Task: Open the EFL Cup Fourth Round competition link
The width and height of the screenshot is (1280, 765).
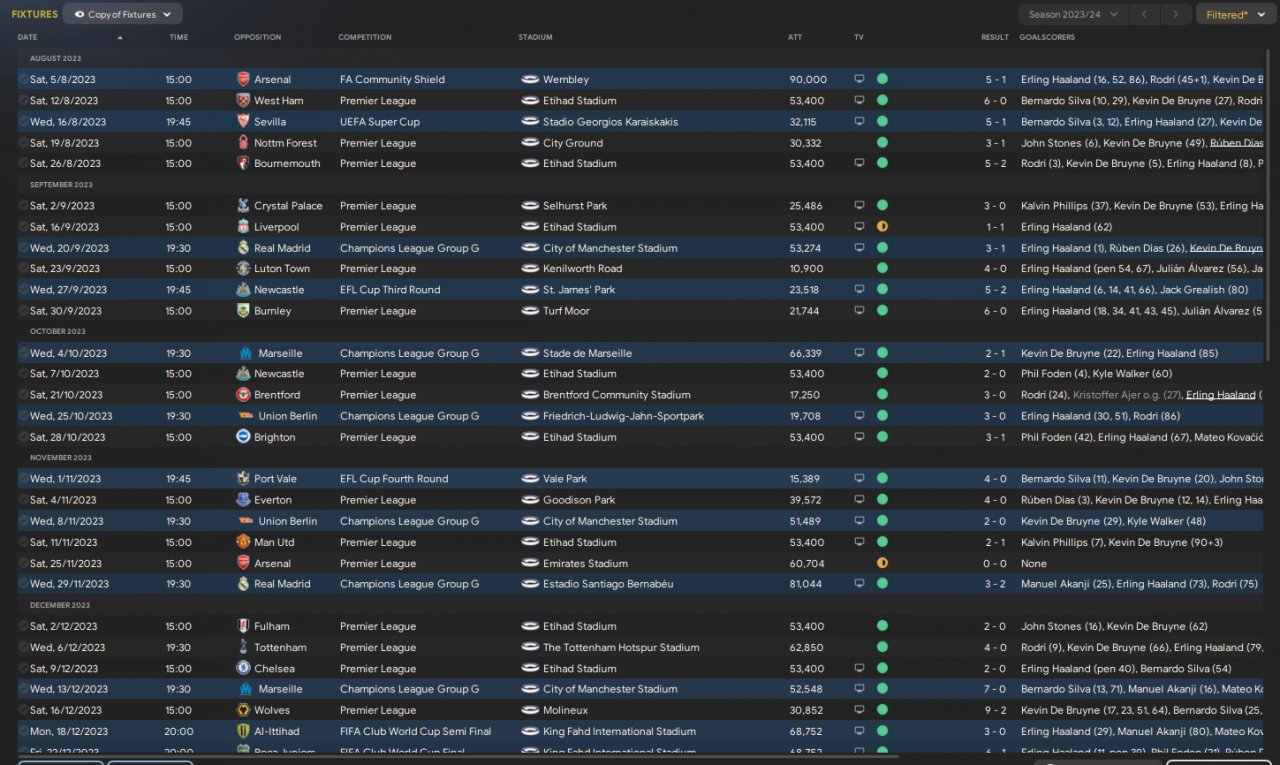Action: 394,479
